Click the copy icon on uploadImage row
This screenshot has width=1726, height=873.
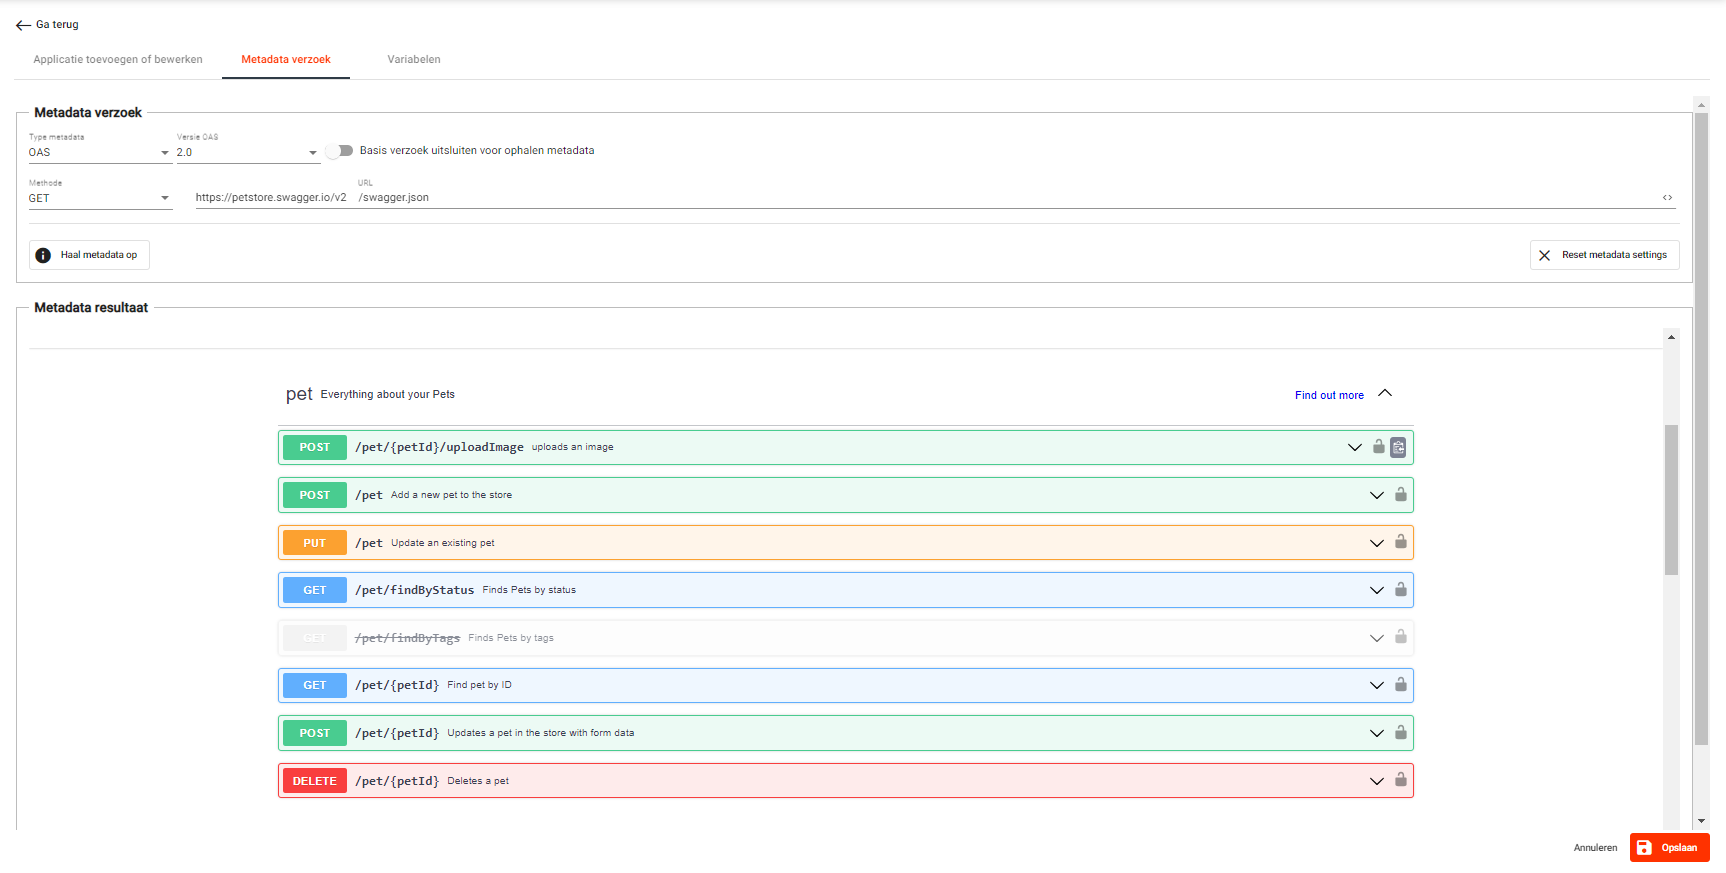[1398, 447]
